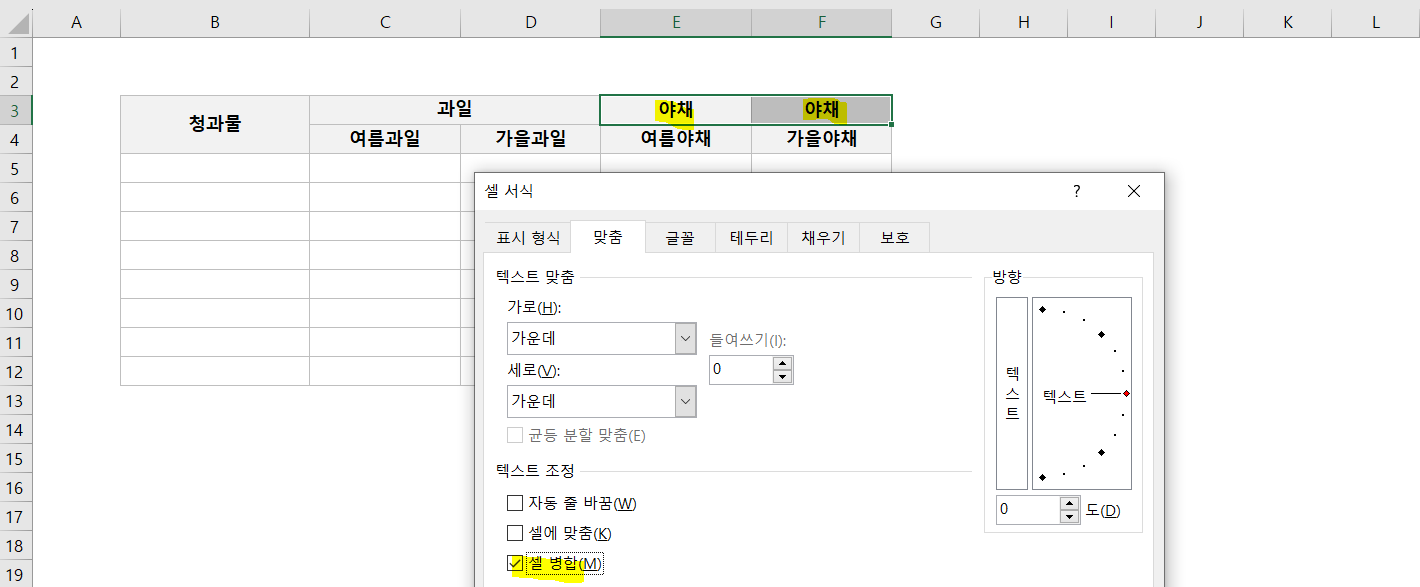This screenshot has height=587, width=1420.
Task: Select the 테두리 tab
Action: (751, 237)
